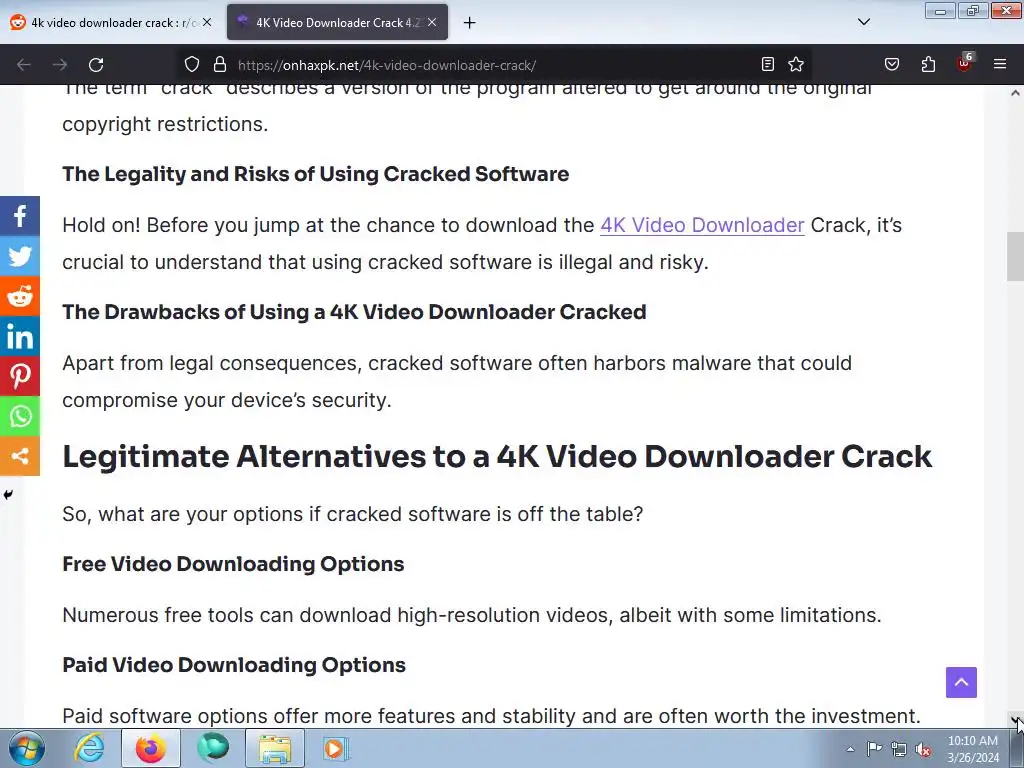Click scrollbar up arrow
This screenshot has width=1024, height=768.
point(1015,93)
